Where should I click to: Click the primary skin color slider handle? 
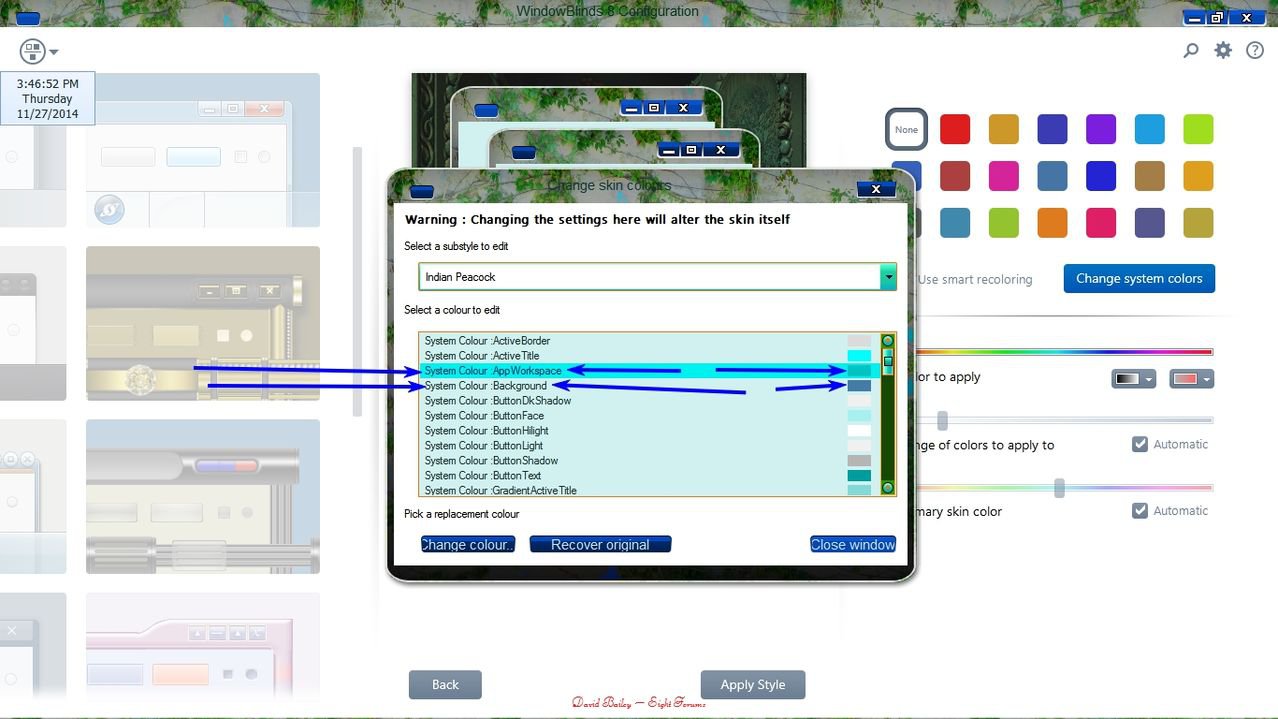click(1059, 488)
